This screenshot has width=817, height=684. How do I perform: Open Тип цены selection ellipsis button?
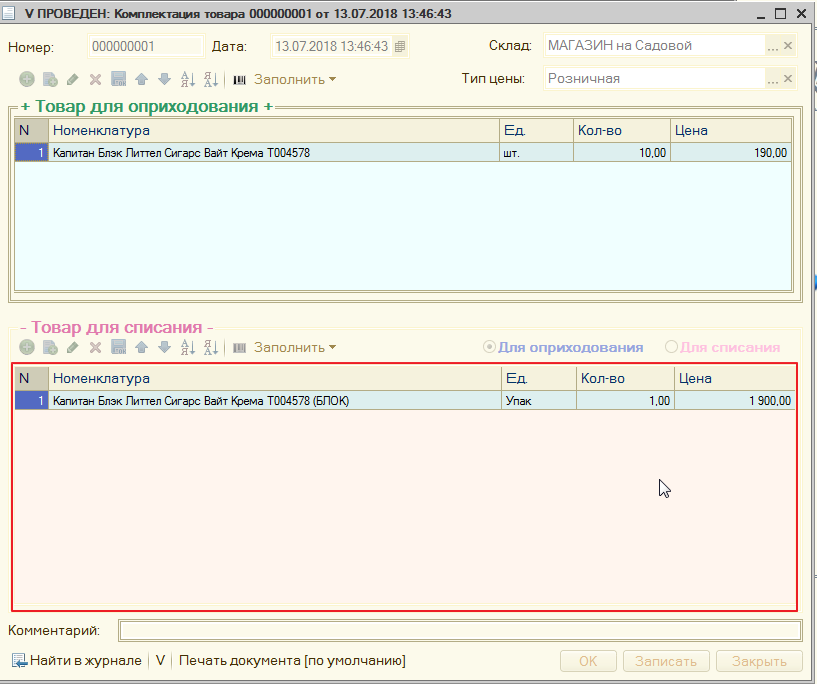pos(773,79)
